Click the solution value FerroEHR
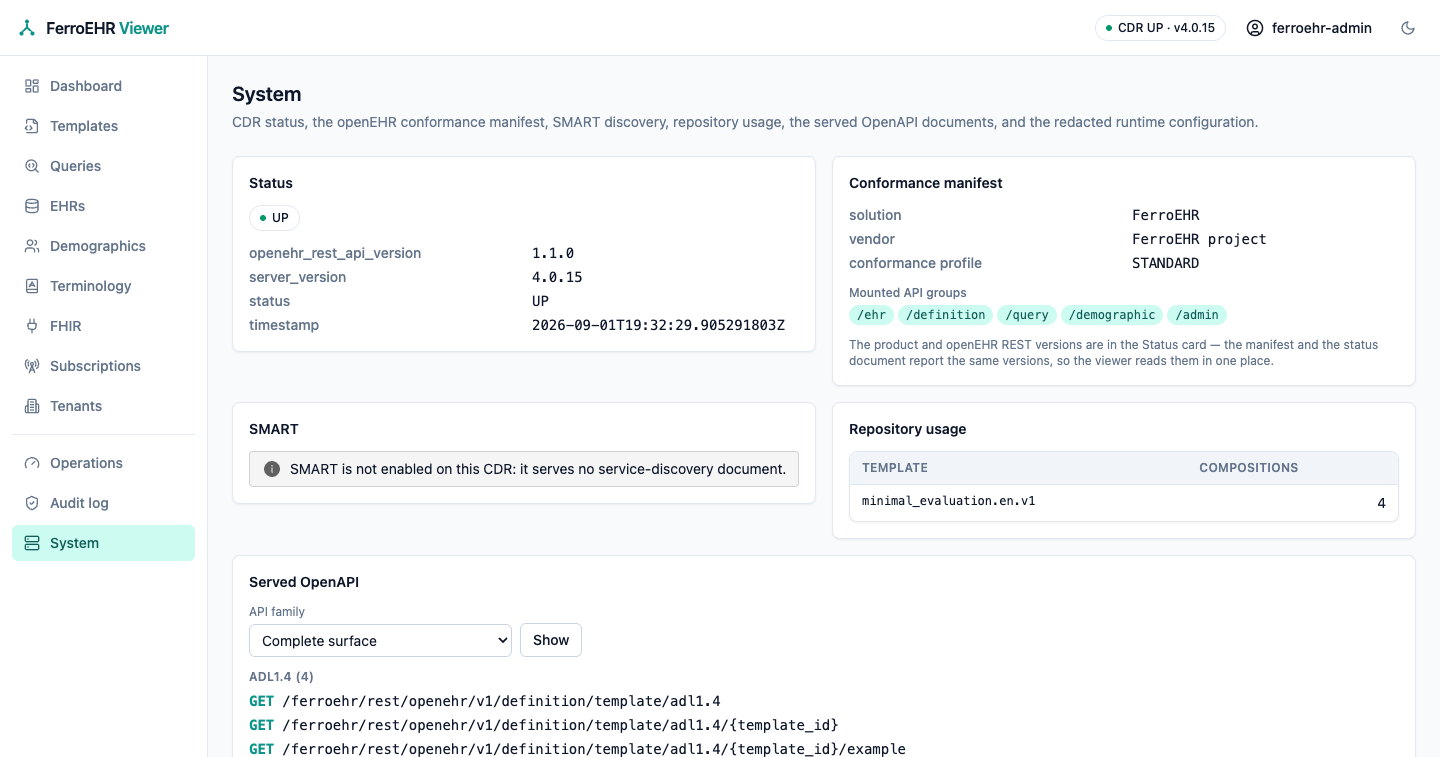 click(1165, 215)
